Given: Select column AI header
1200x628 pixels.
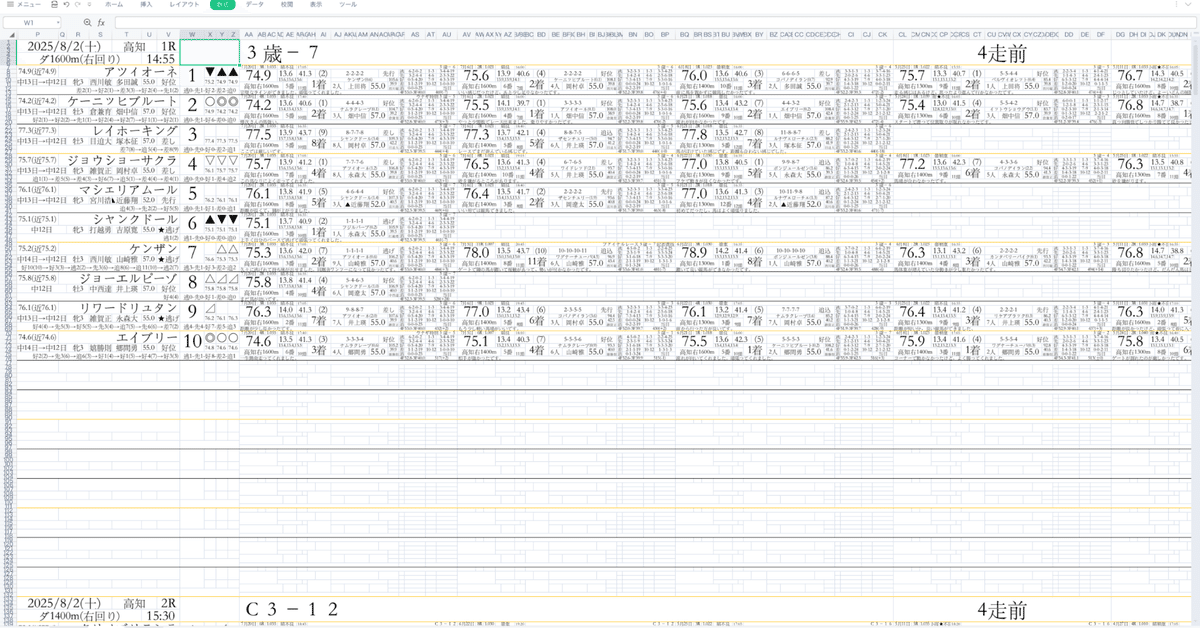Looking at the screenshot, I should [x=323, y=34].
